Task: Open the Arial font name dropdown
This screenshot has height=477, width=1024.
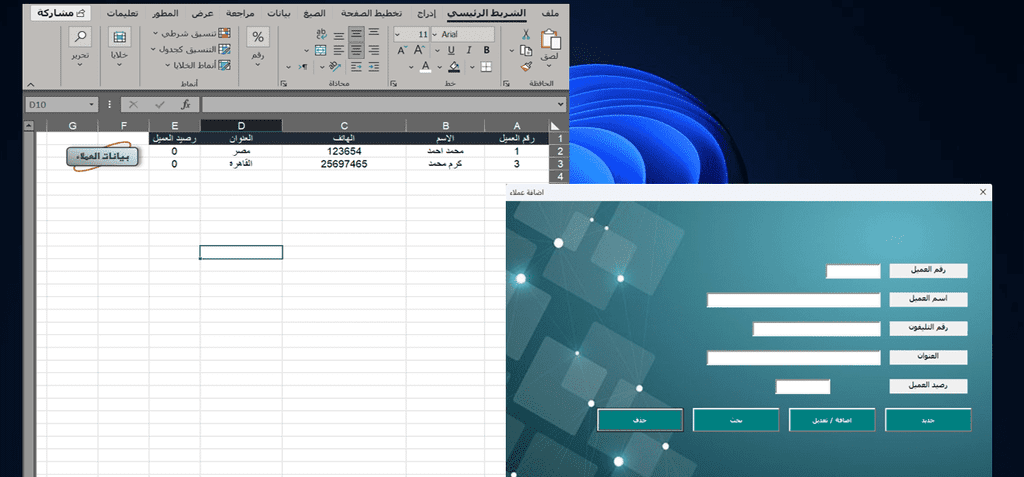Action: [x=433, y=34]
